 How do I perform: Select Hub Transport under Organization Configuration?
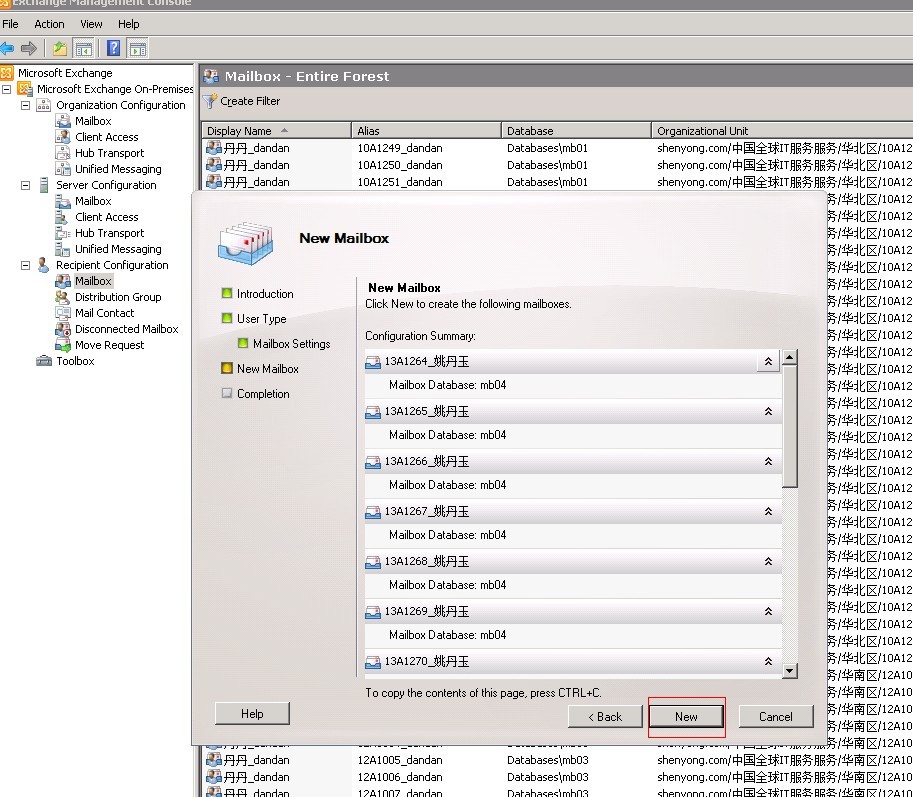(x=109, y=153)
